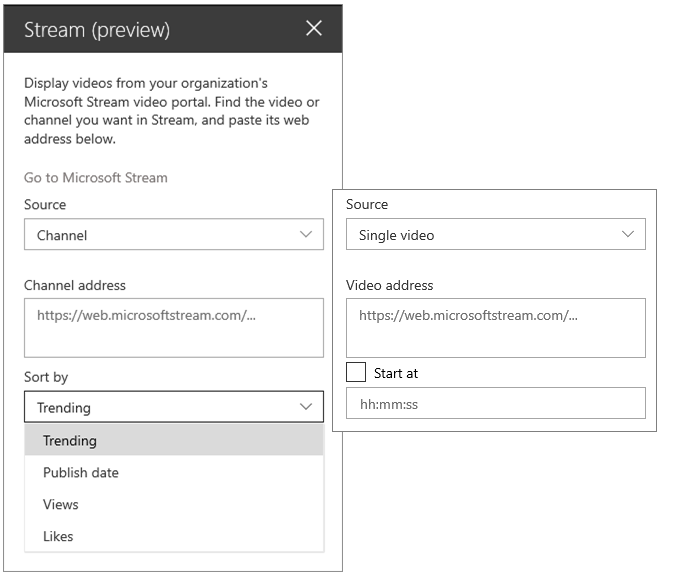Close the Stream (preview) panel

click(314, 29)
